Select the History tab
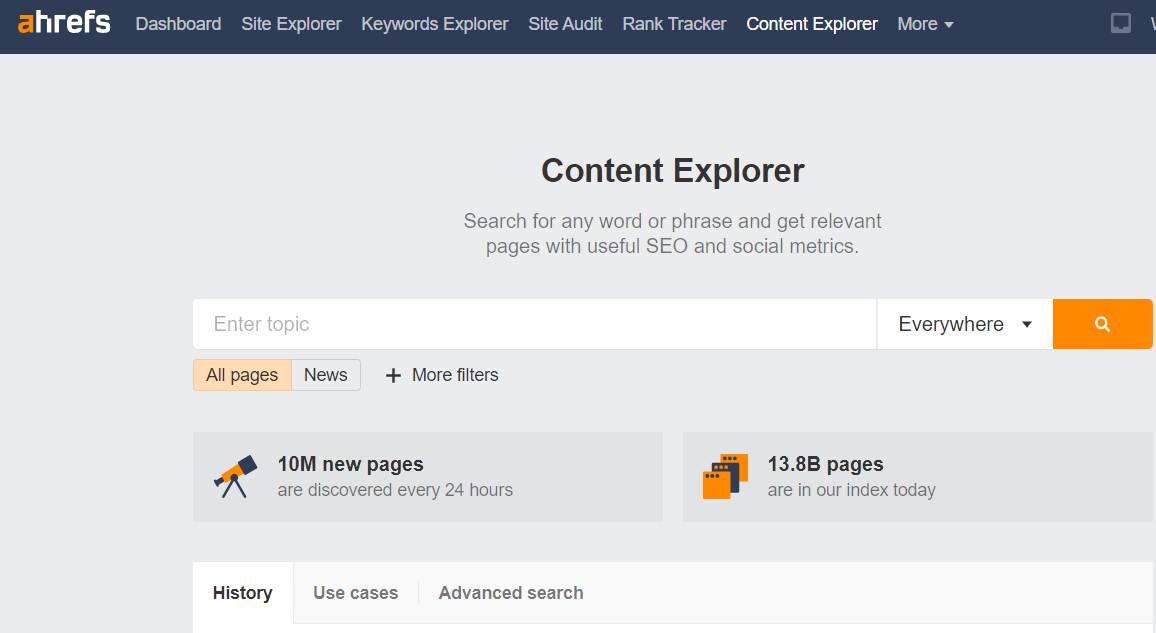Viewport: 1156px width, 633px height. 243,592
